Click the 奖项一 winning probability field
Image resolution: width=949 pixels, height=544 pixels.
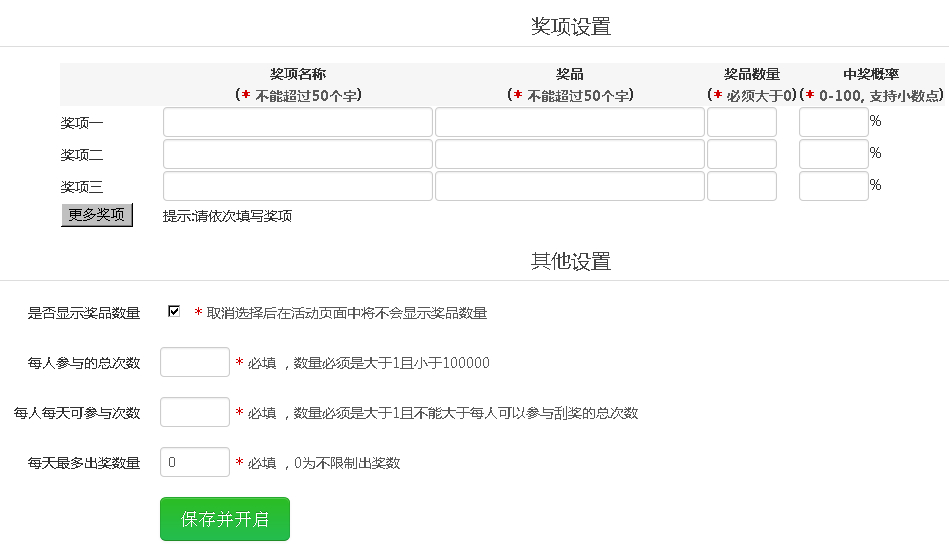[833, 123]
